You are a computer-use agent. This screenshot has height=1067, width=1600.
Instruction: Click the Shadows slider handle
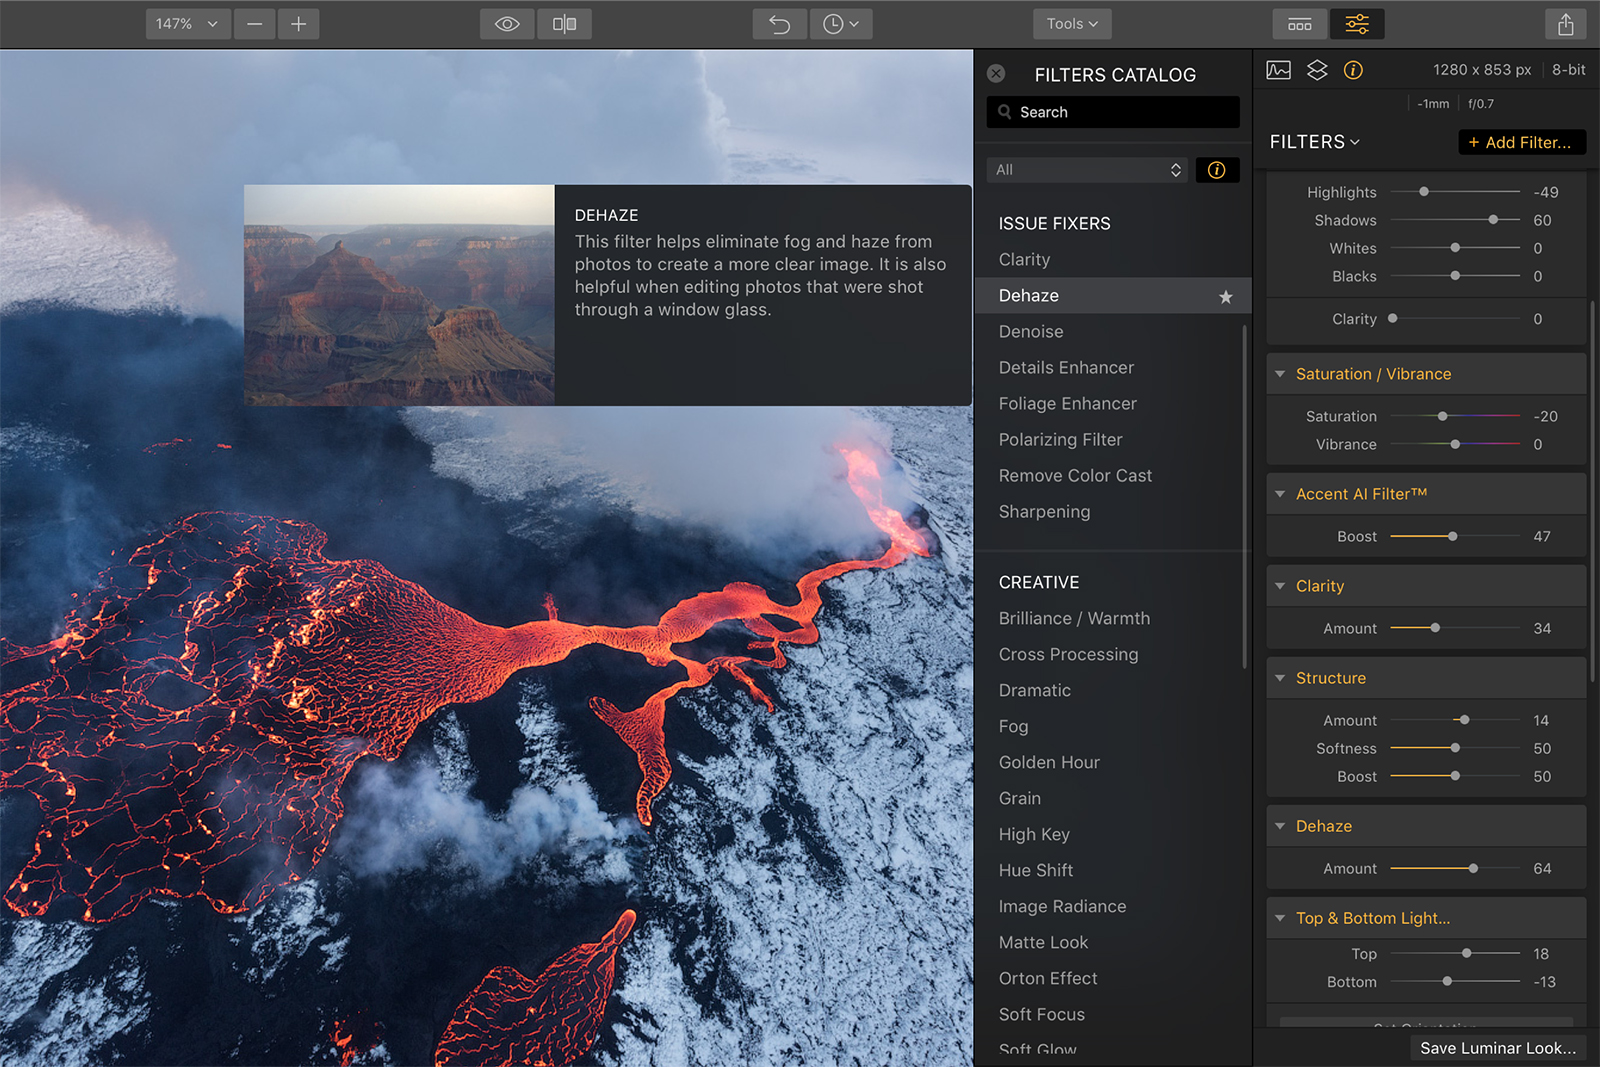tap(1493, 219)
